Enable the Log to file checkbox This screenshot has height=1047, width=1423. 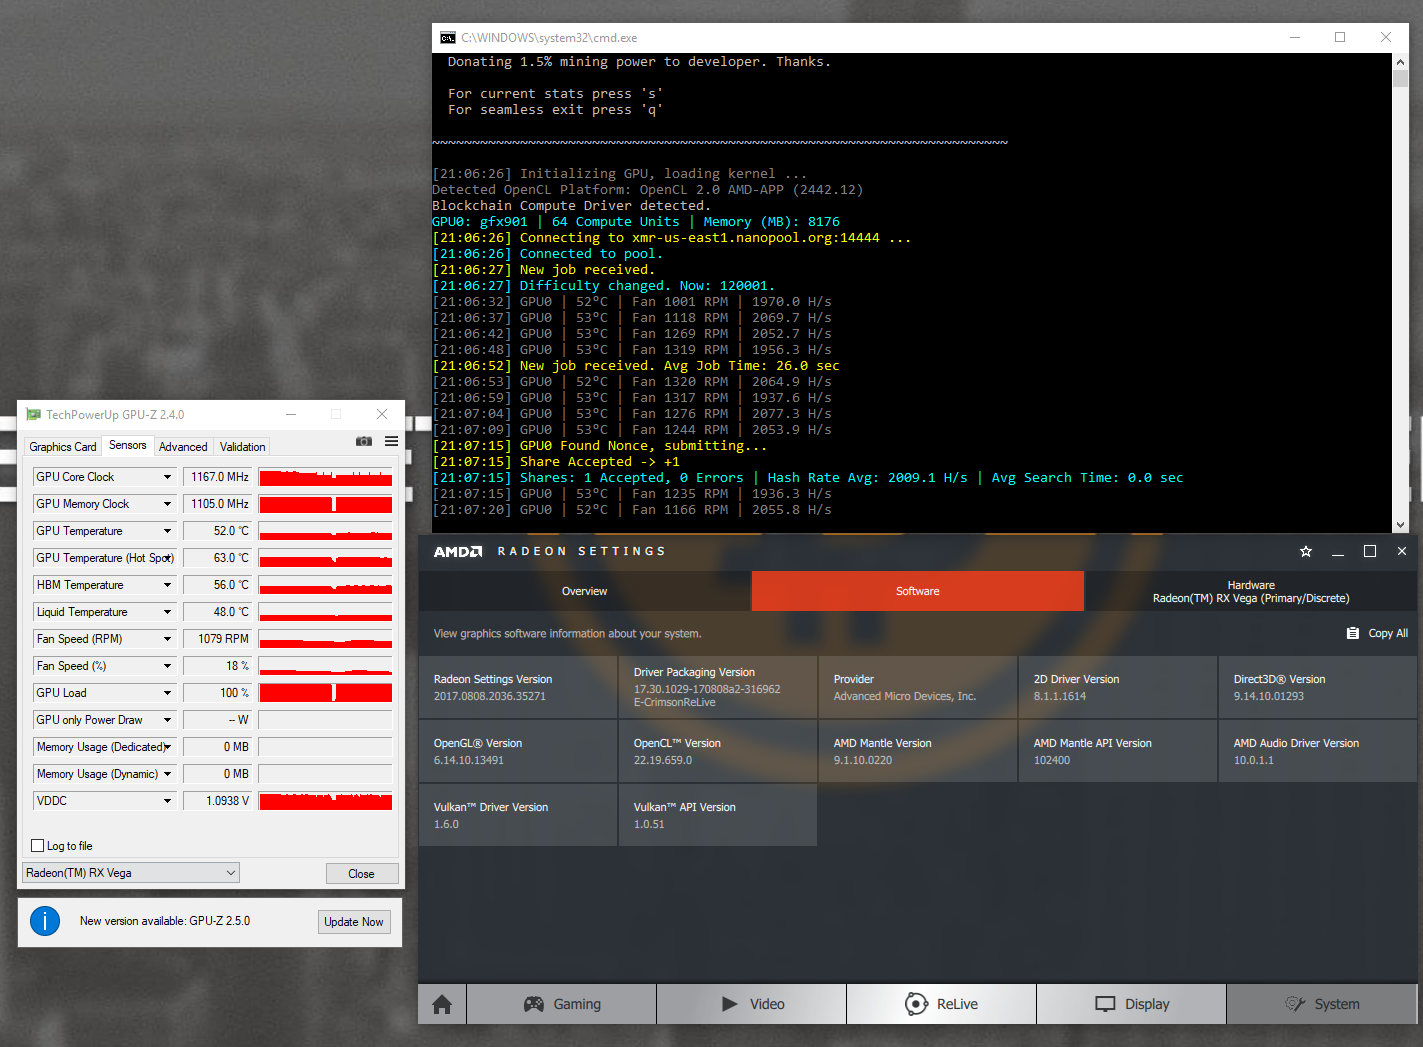click(x=38, y=845)
